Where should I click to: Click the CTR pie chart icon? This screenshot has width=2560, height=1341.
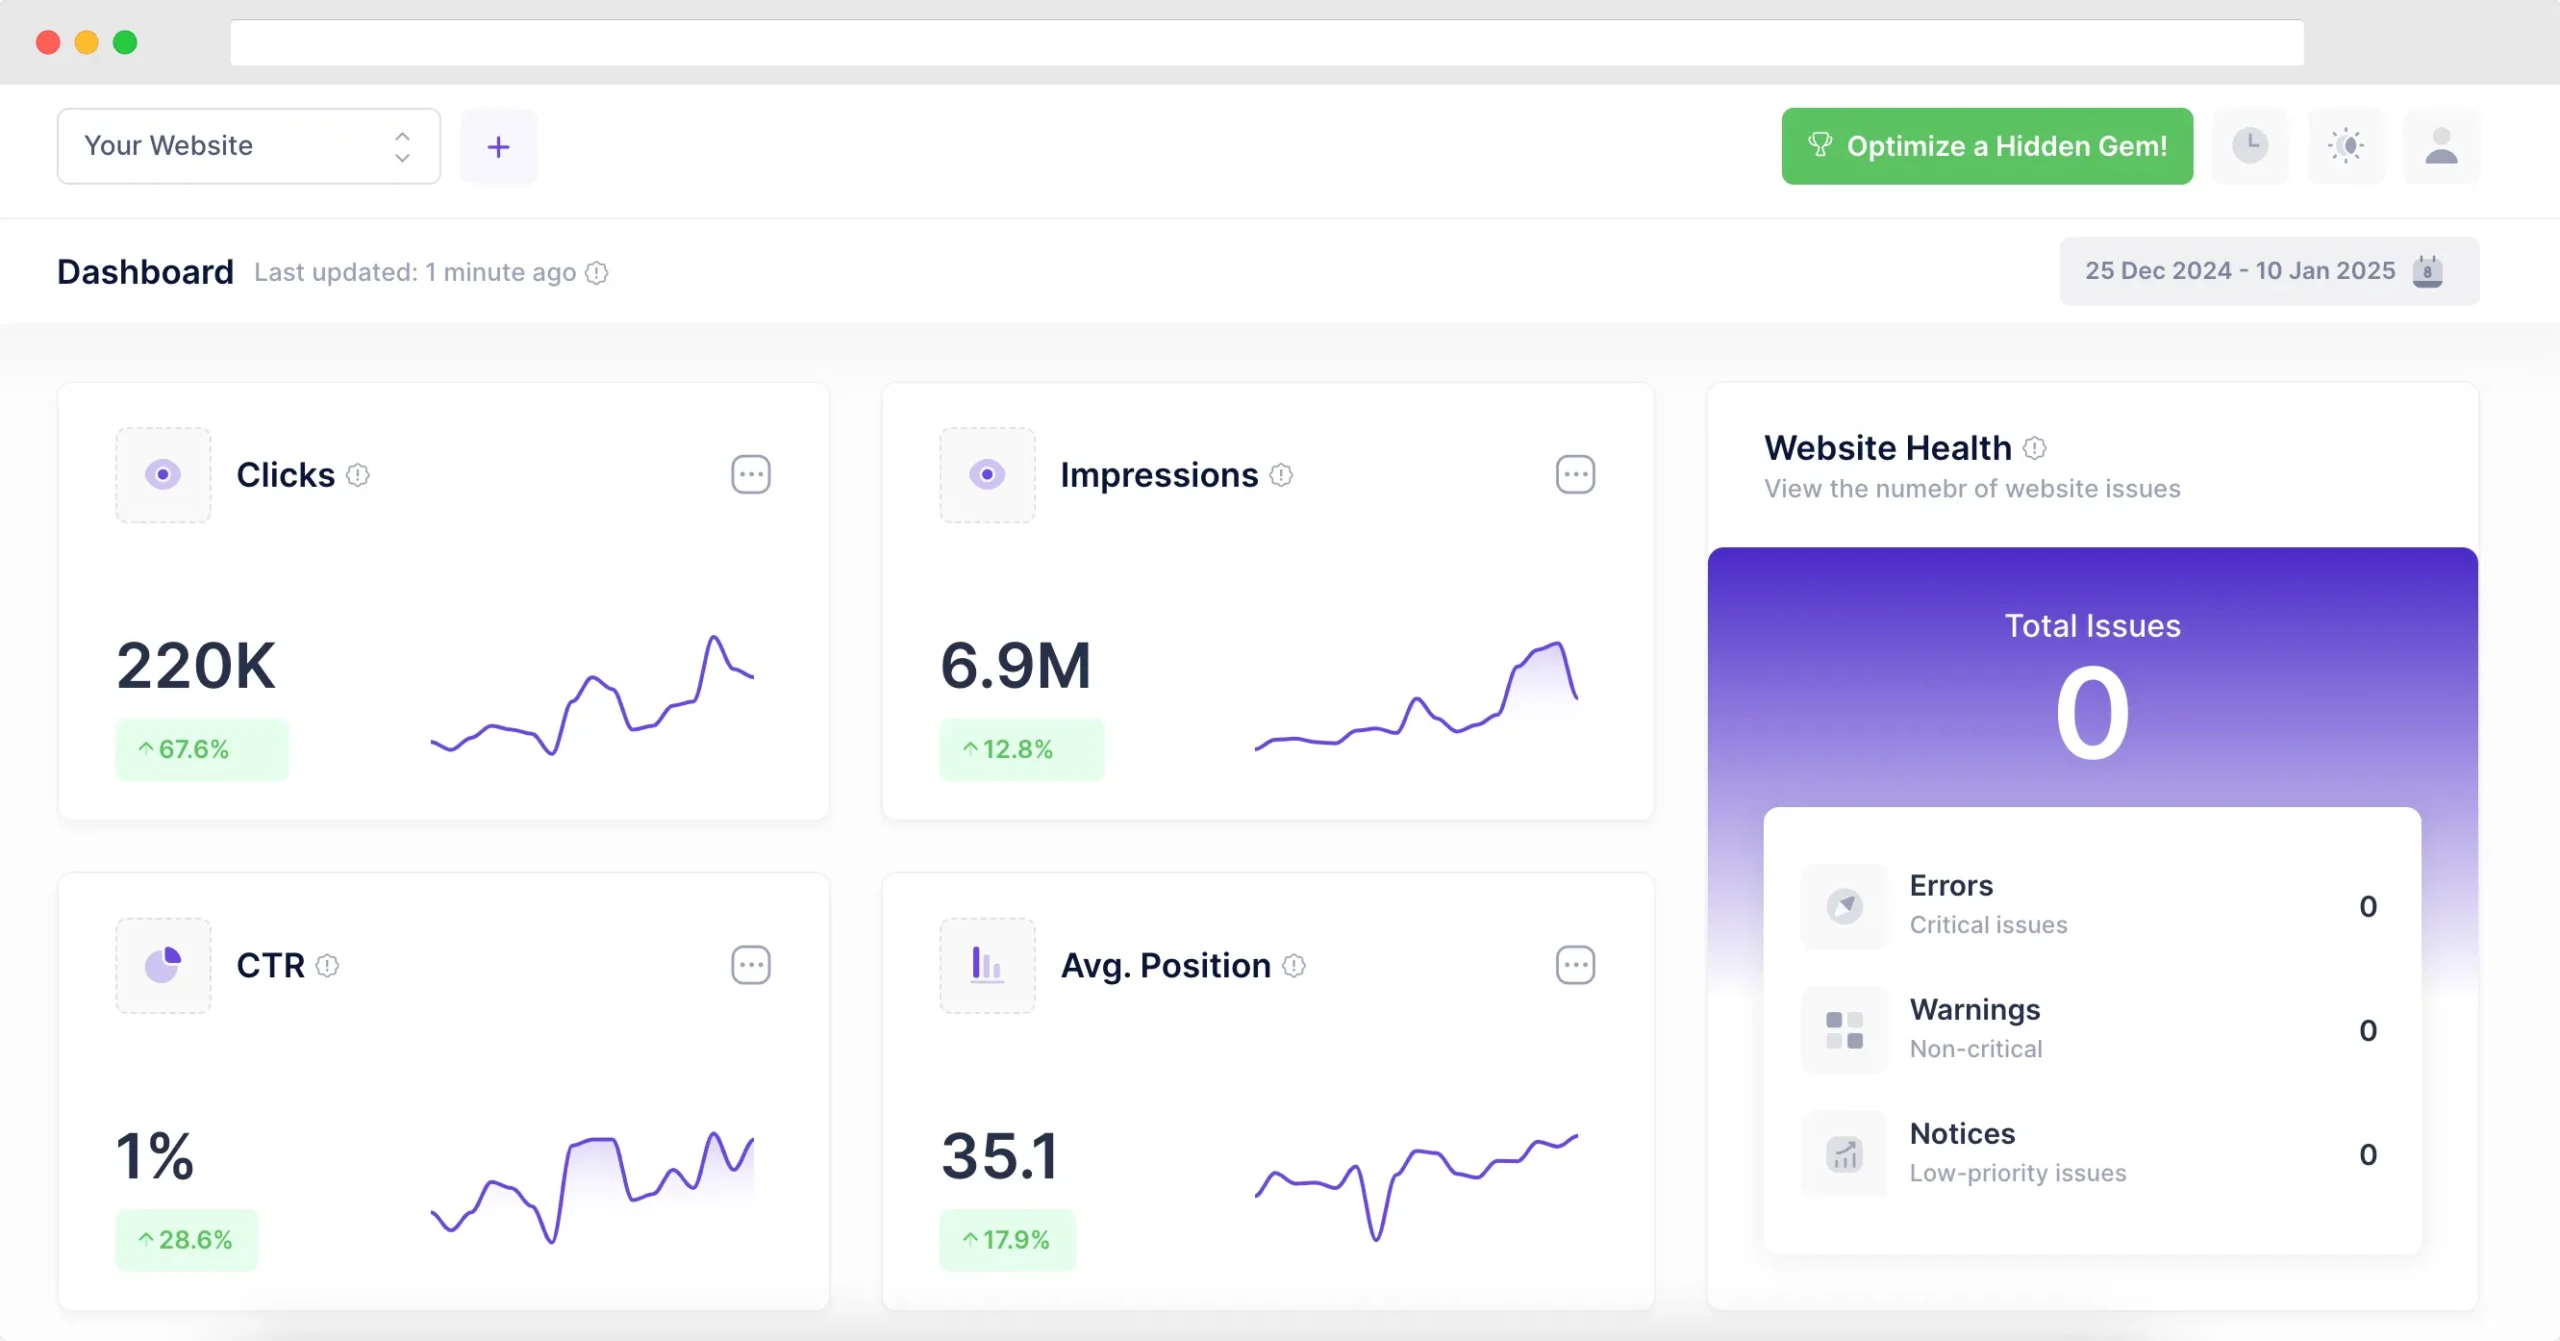click(163, 966)
